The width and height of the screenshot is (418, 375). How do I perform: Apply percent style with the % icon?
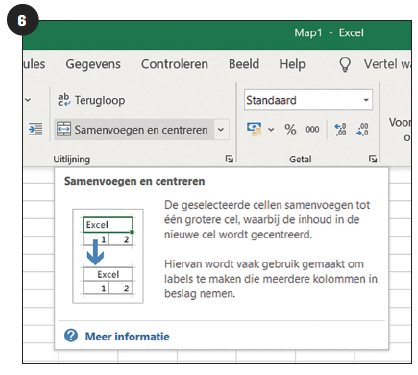[x=290, y=129]
